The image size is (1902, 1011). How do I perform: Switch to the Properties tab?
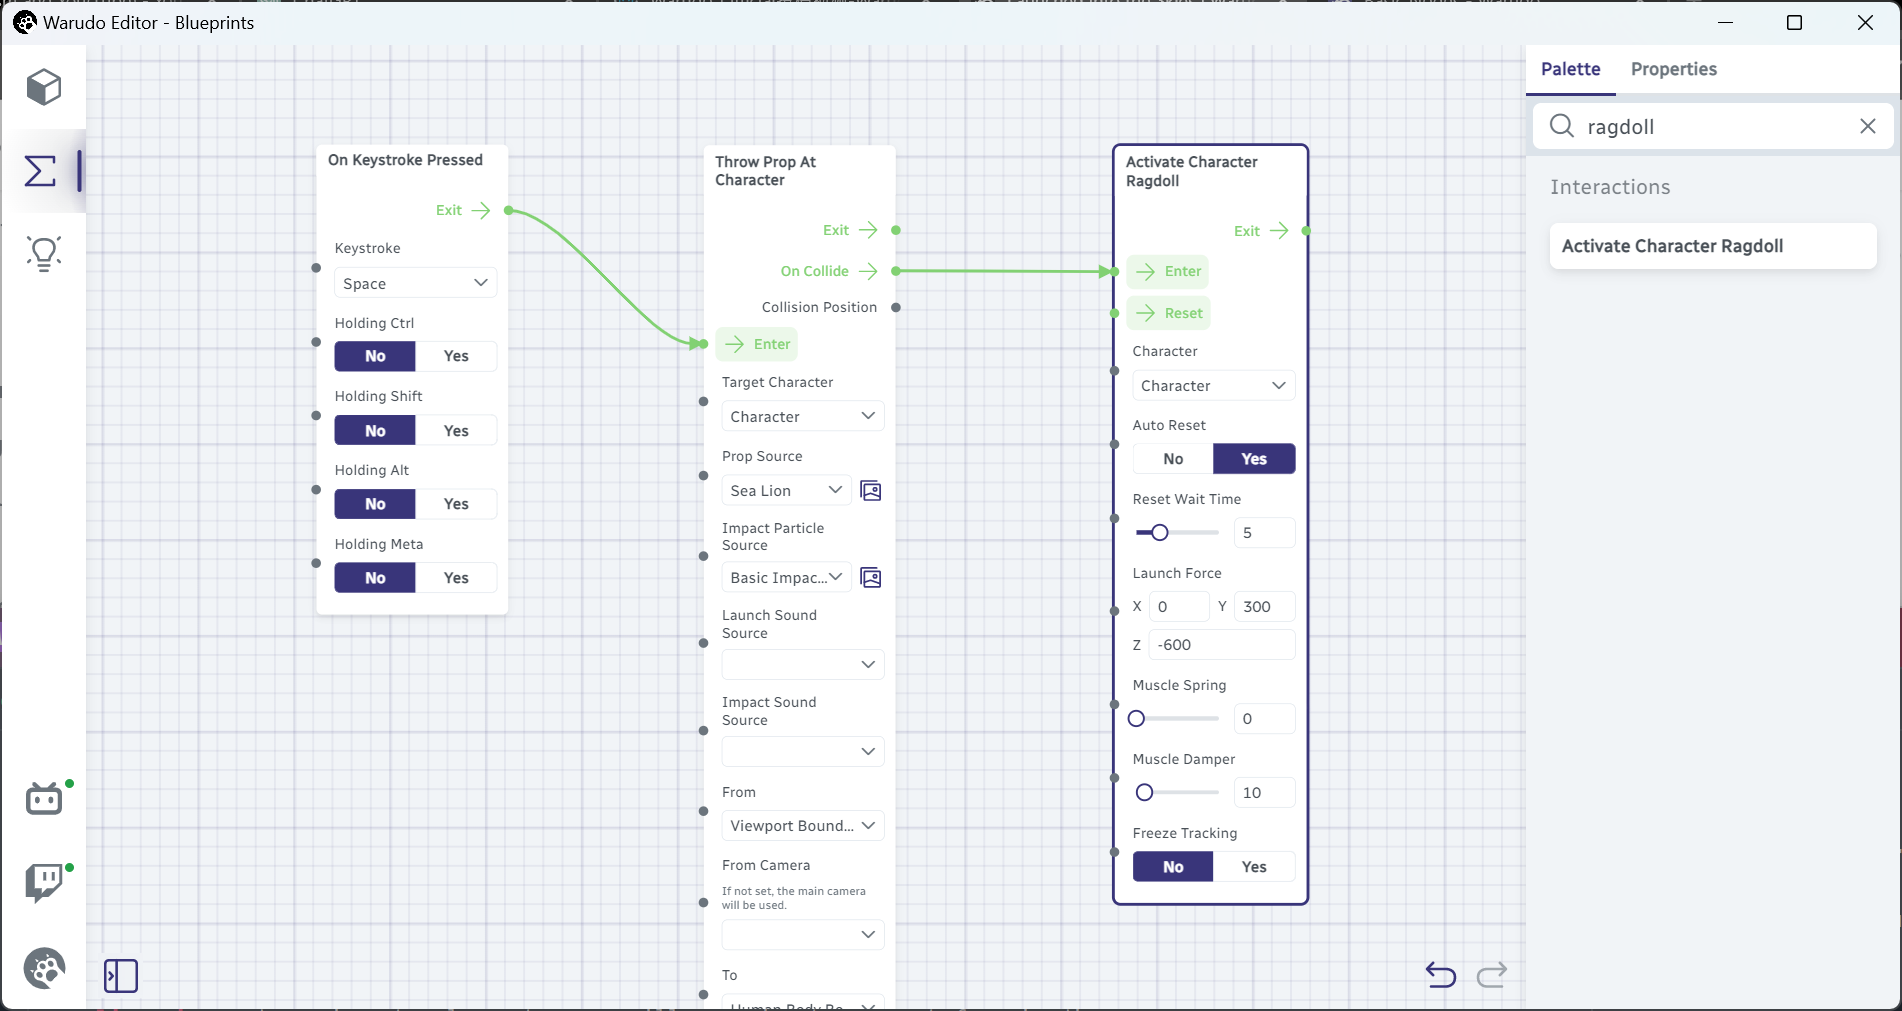coord(1673,69)
